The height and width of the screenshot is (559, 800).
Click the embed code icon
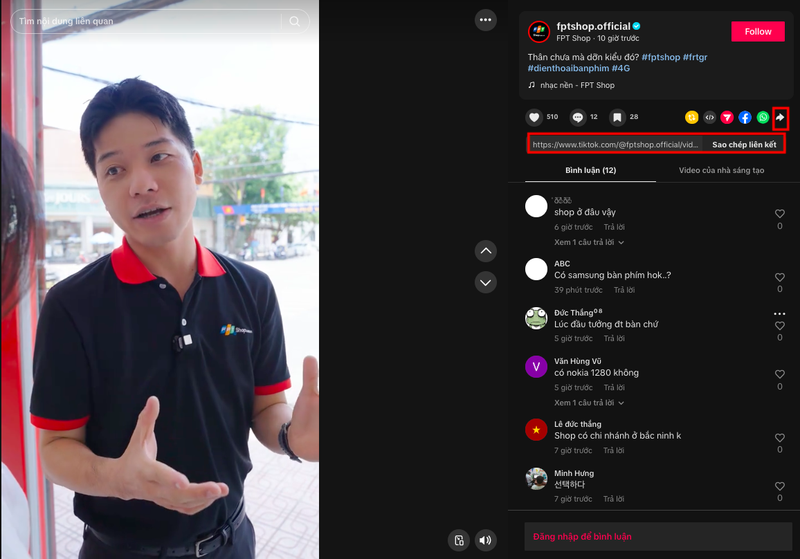click(x=709, y=117)
